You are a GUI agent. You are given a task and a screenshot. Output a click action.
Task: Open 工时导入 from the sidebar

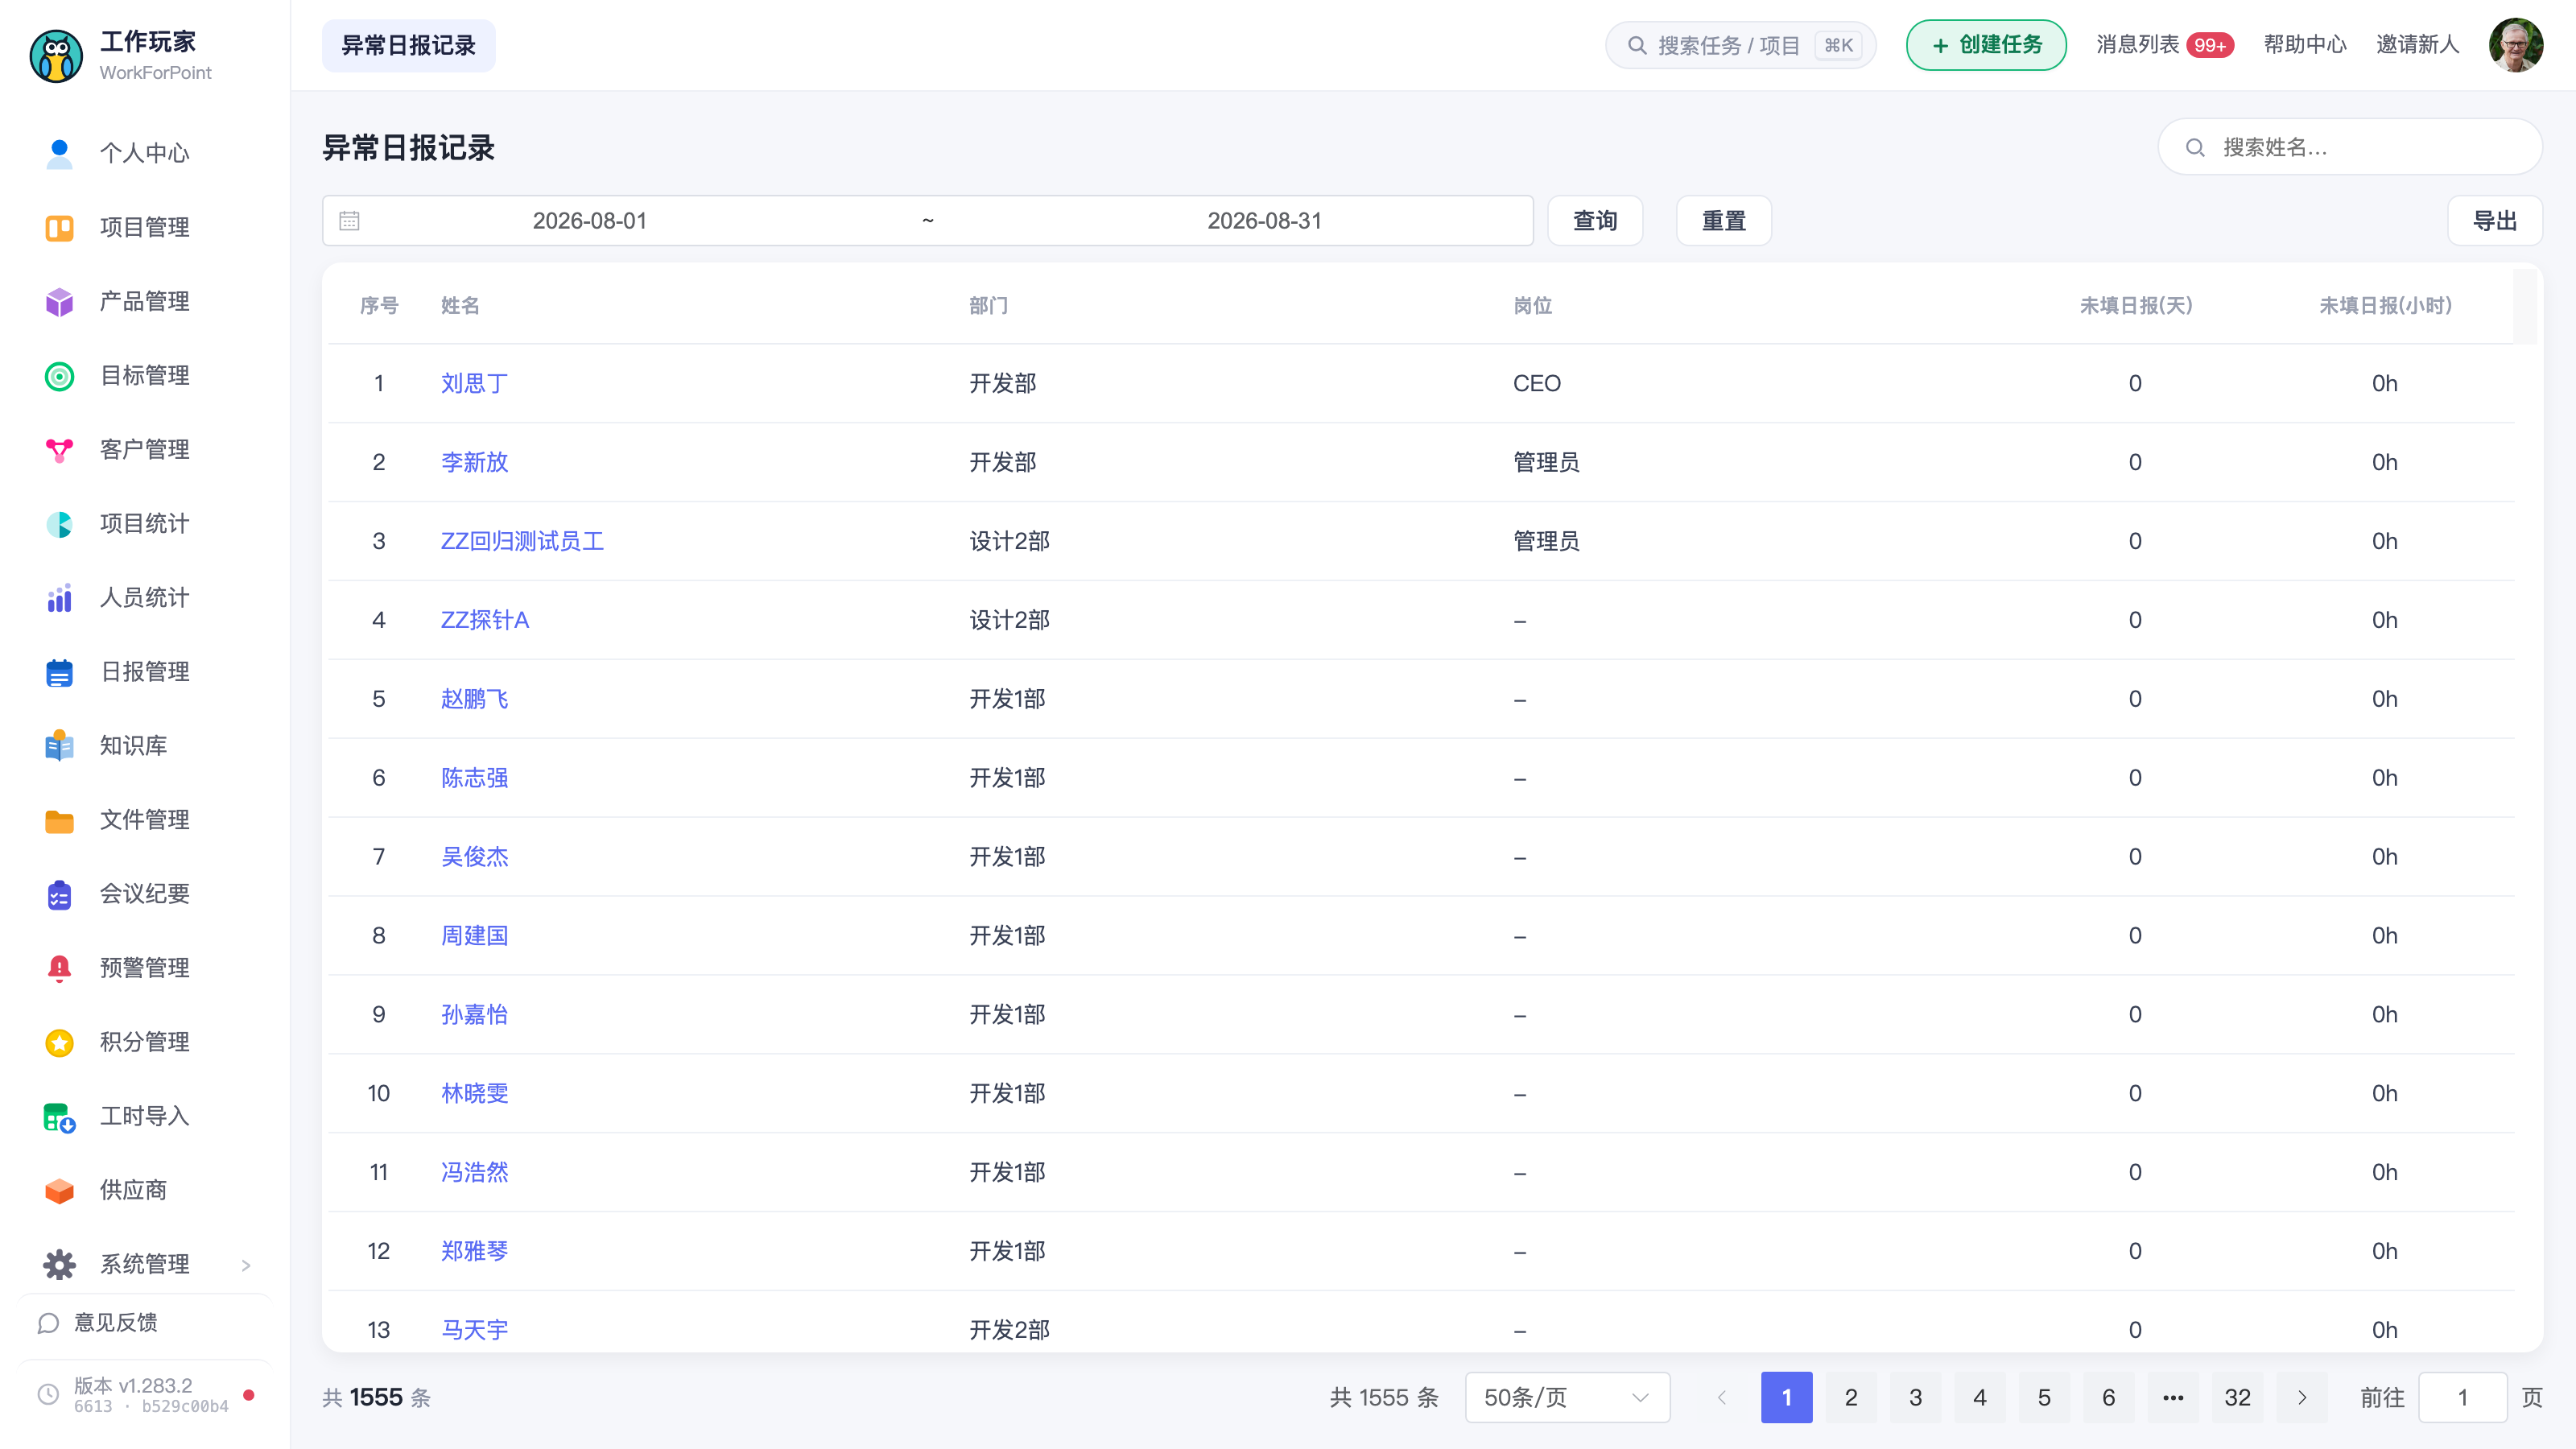[144, 1115]
